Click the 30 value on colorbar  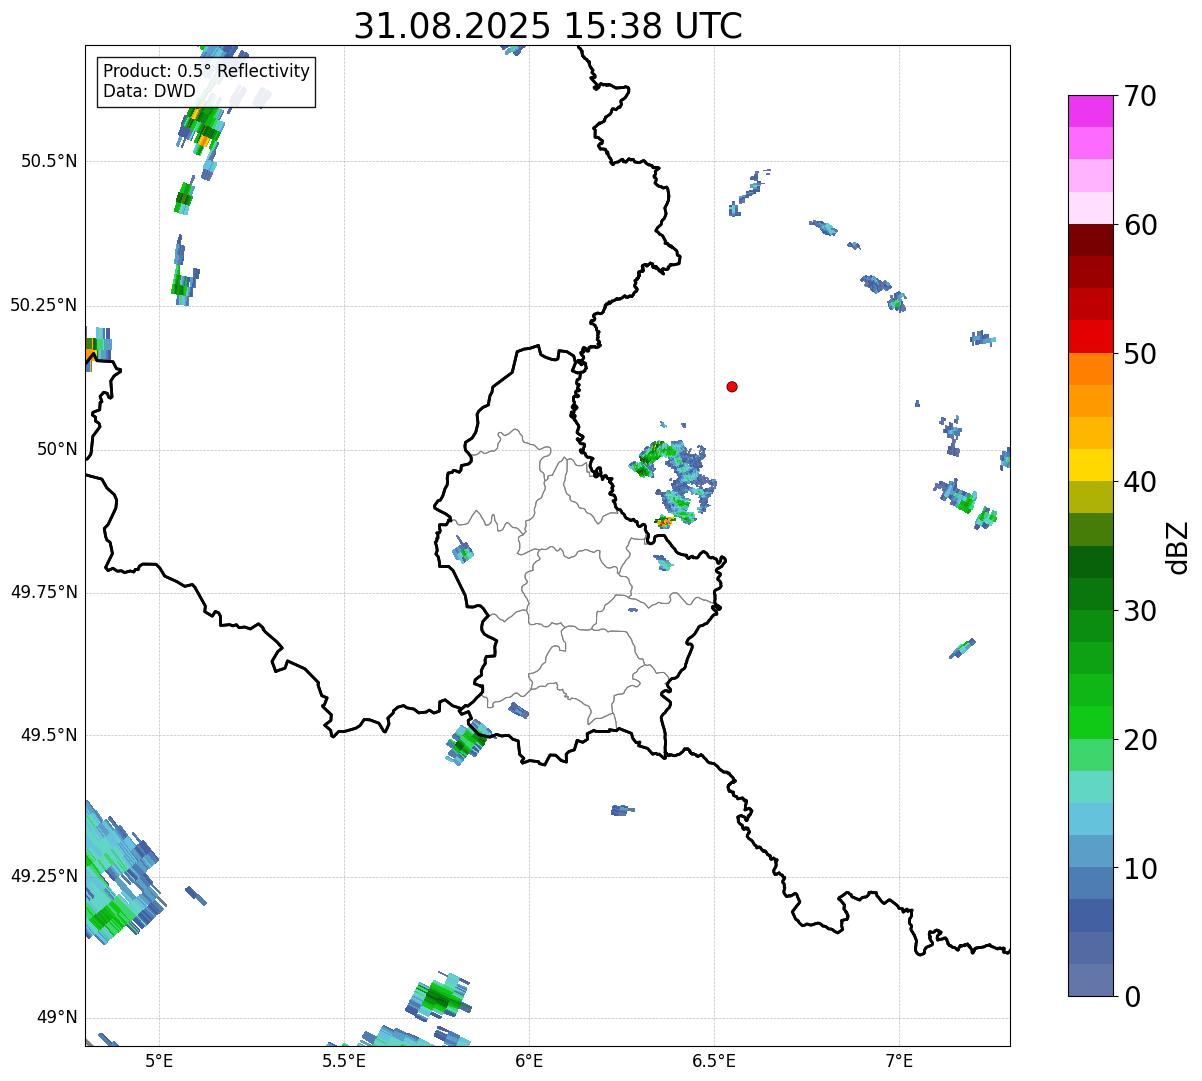1140,611
